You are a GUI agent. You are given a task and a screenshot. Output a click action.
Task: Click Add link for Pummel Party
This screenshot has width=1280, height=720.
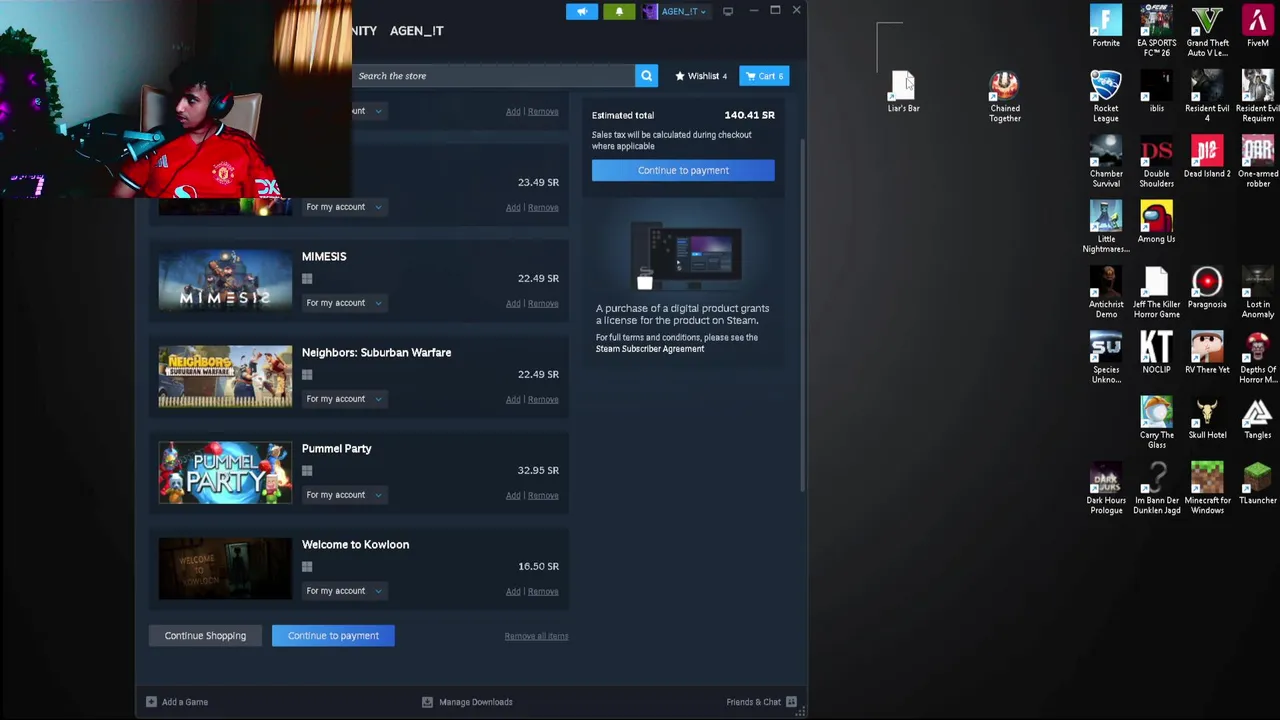513,495
